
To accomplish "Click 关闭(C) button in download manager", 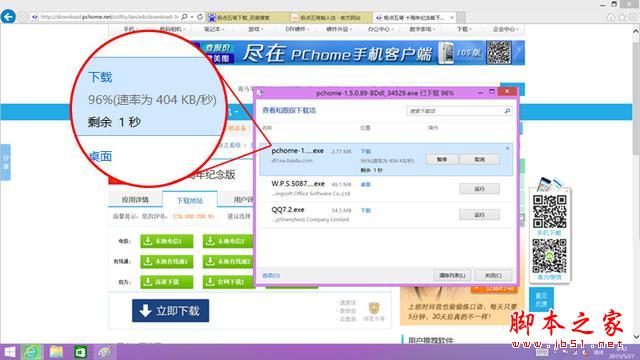I will (x=493, y=276).
